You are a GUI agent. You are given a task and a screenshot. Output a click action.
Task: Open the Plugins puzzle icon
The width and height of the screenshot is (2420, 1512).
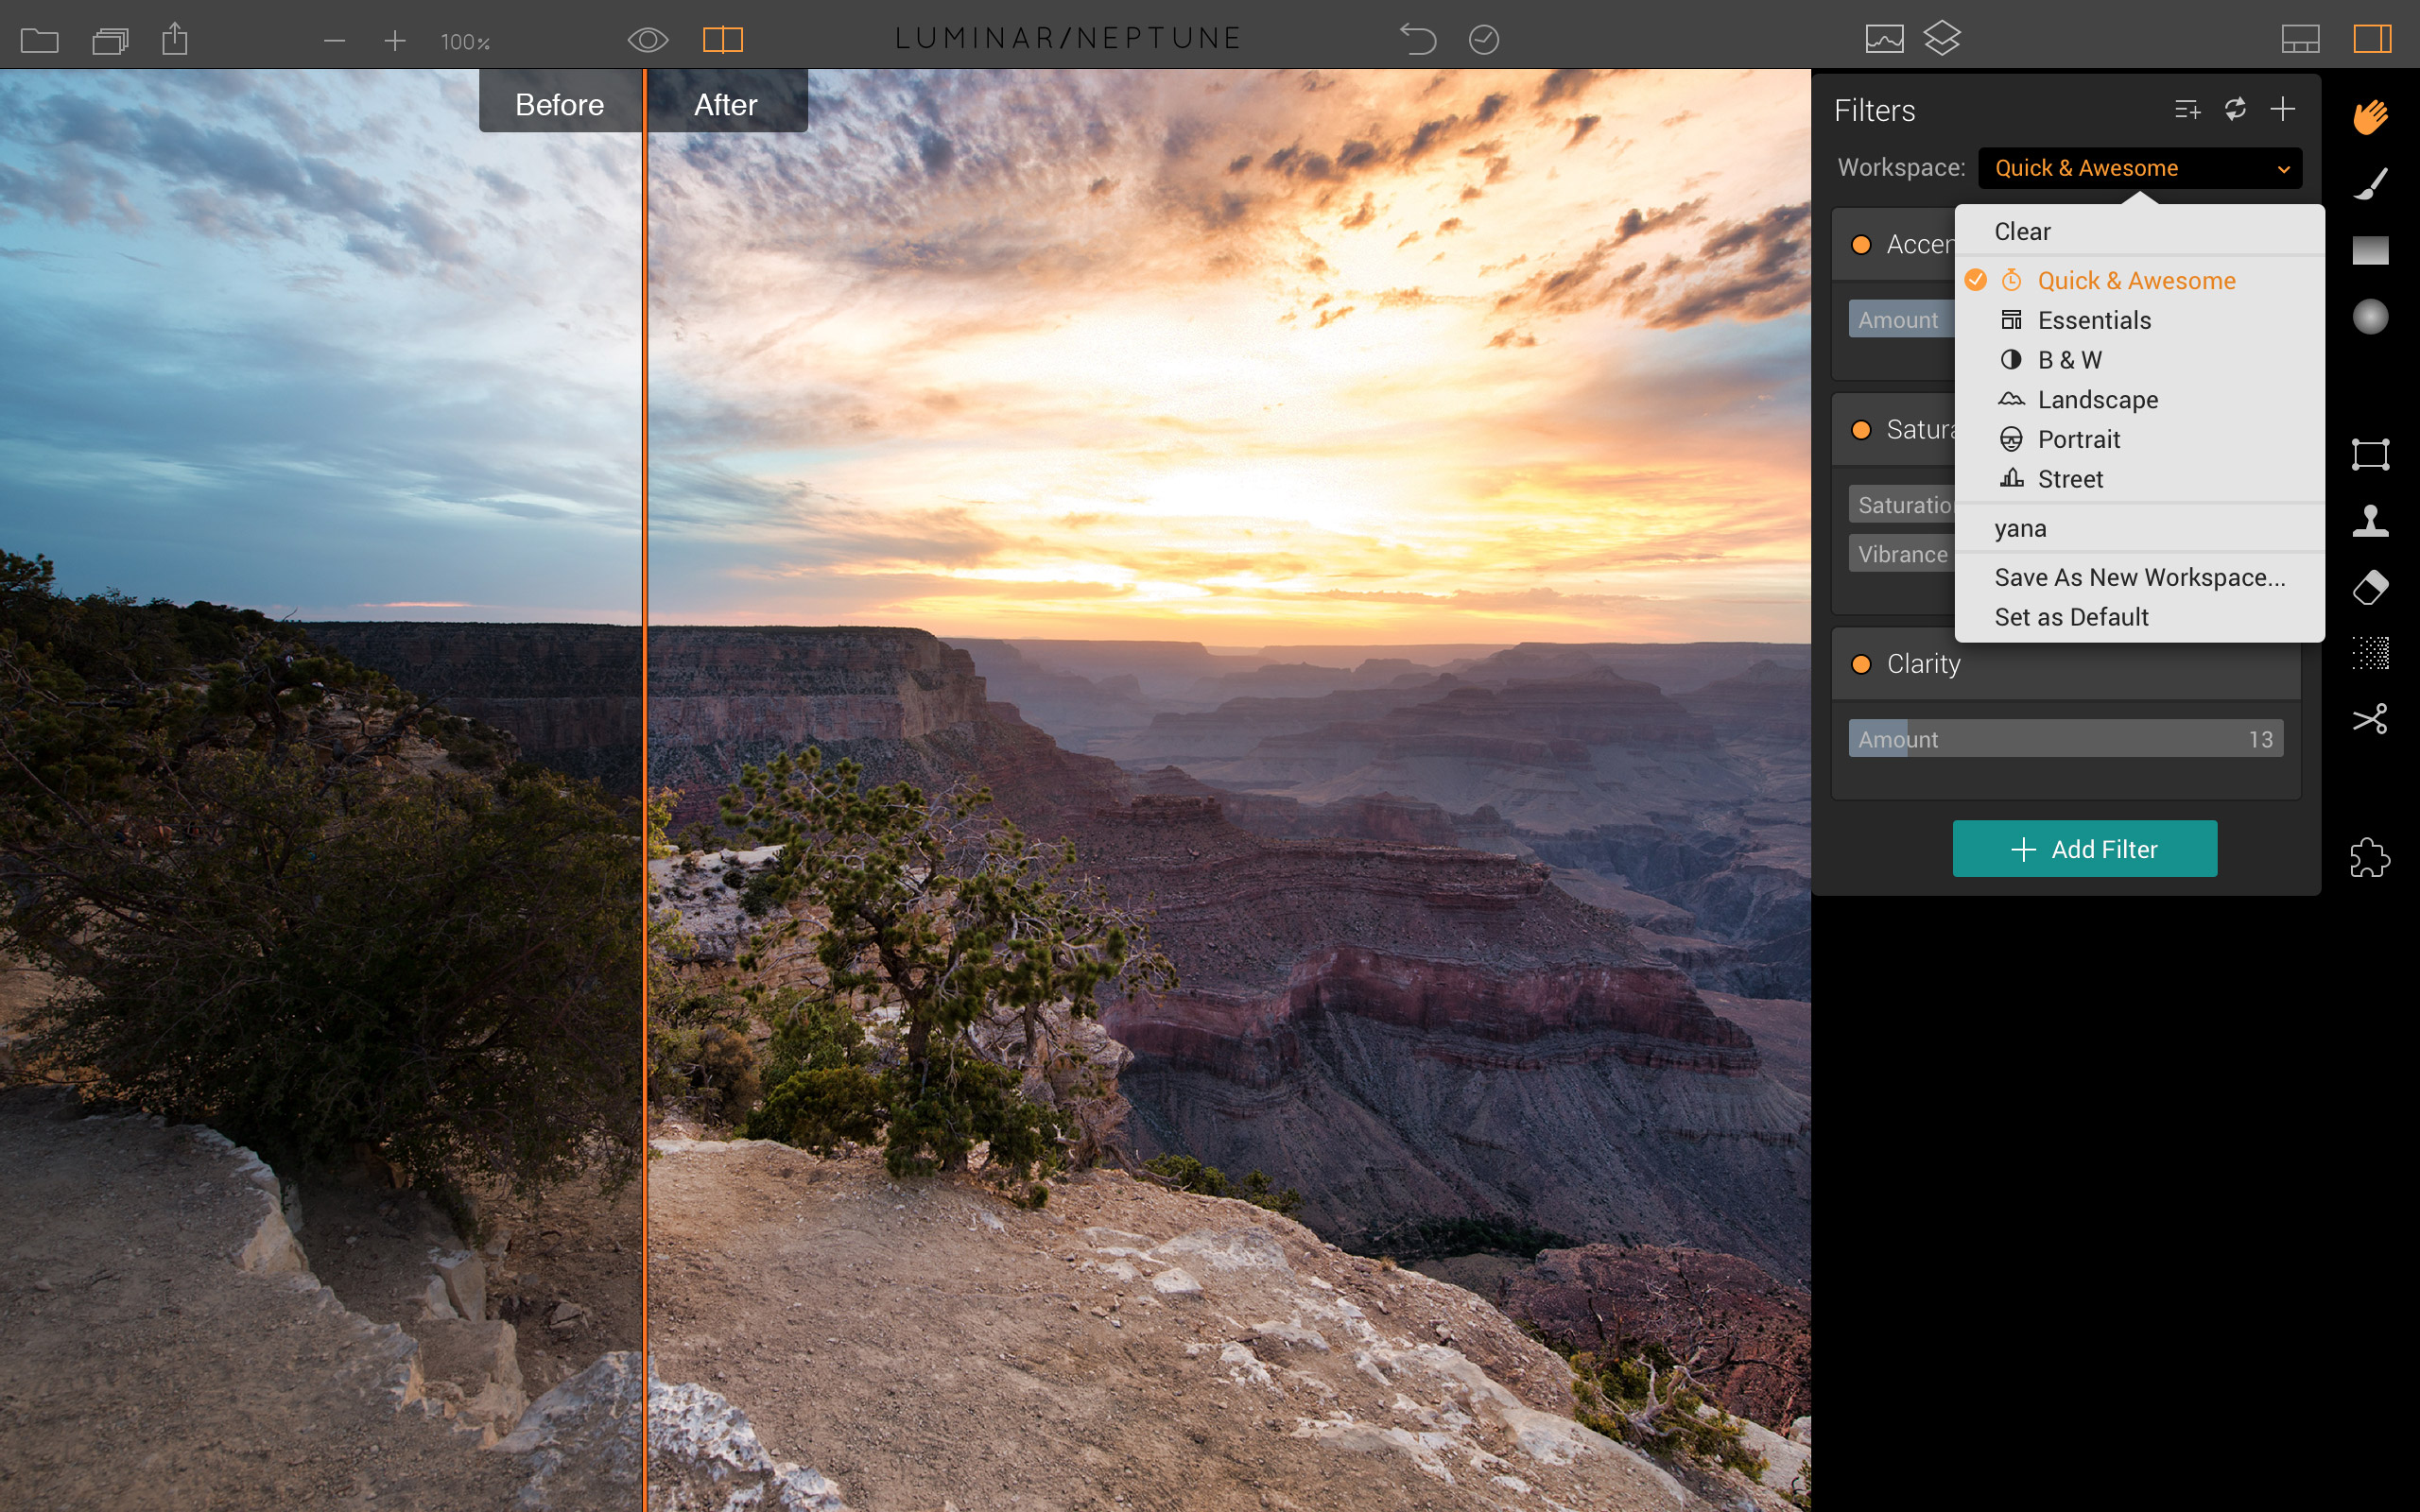click(2370, 857)
